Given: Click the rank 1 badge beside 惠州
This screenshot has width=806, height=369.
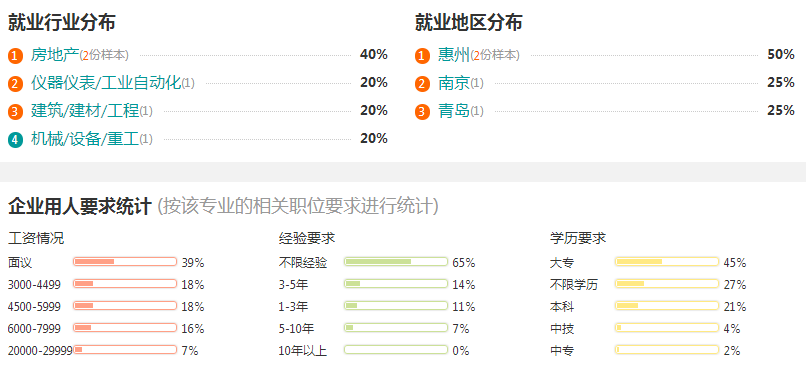Looking at the screenshot, I should (423, 56).
